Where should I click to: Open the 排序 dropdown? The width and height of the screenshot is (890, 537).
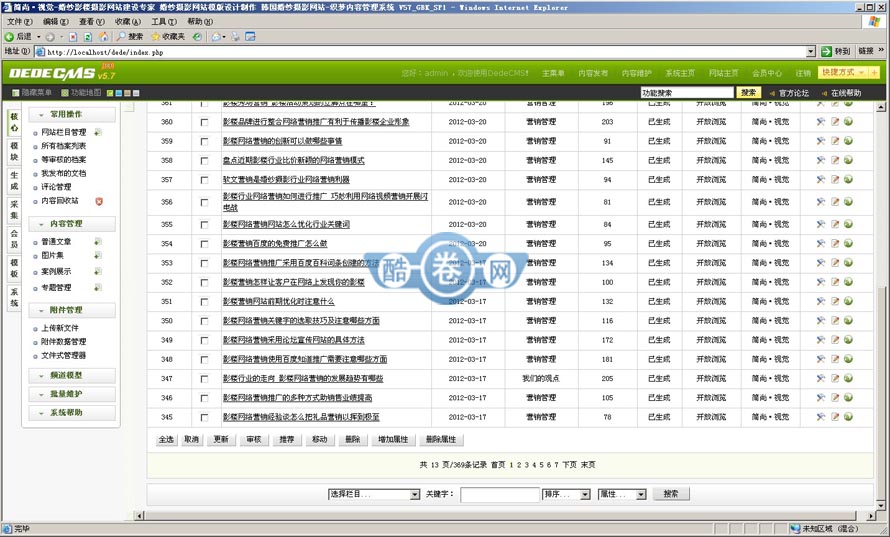click(x=566, y=494)
